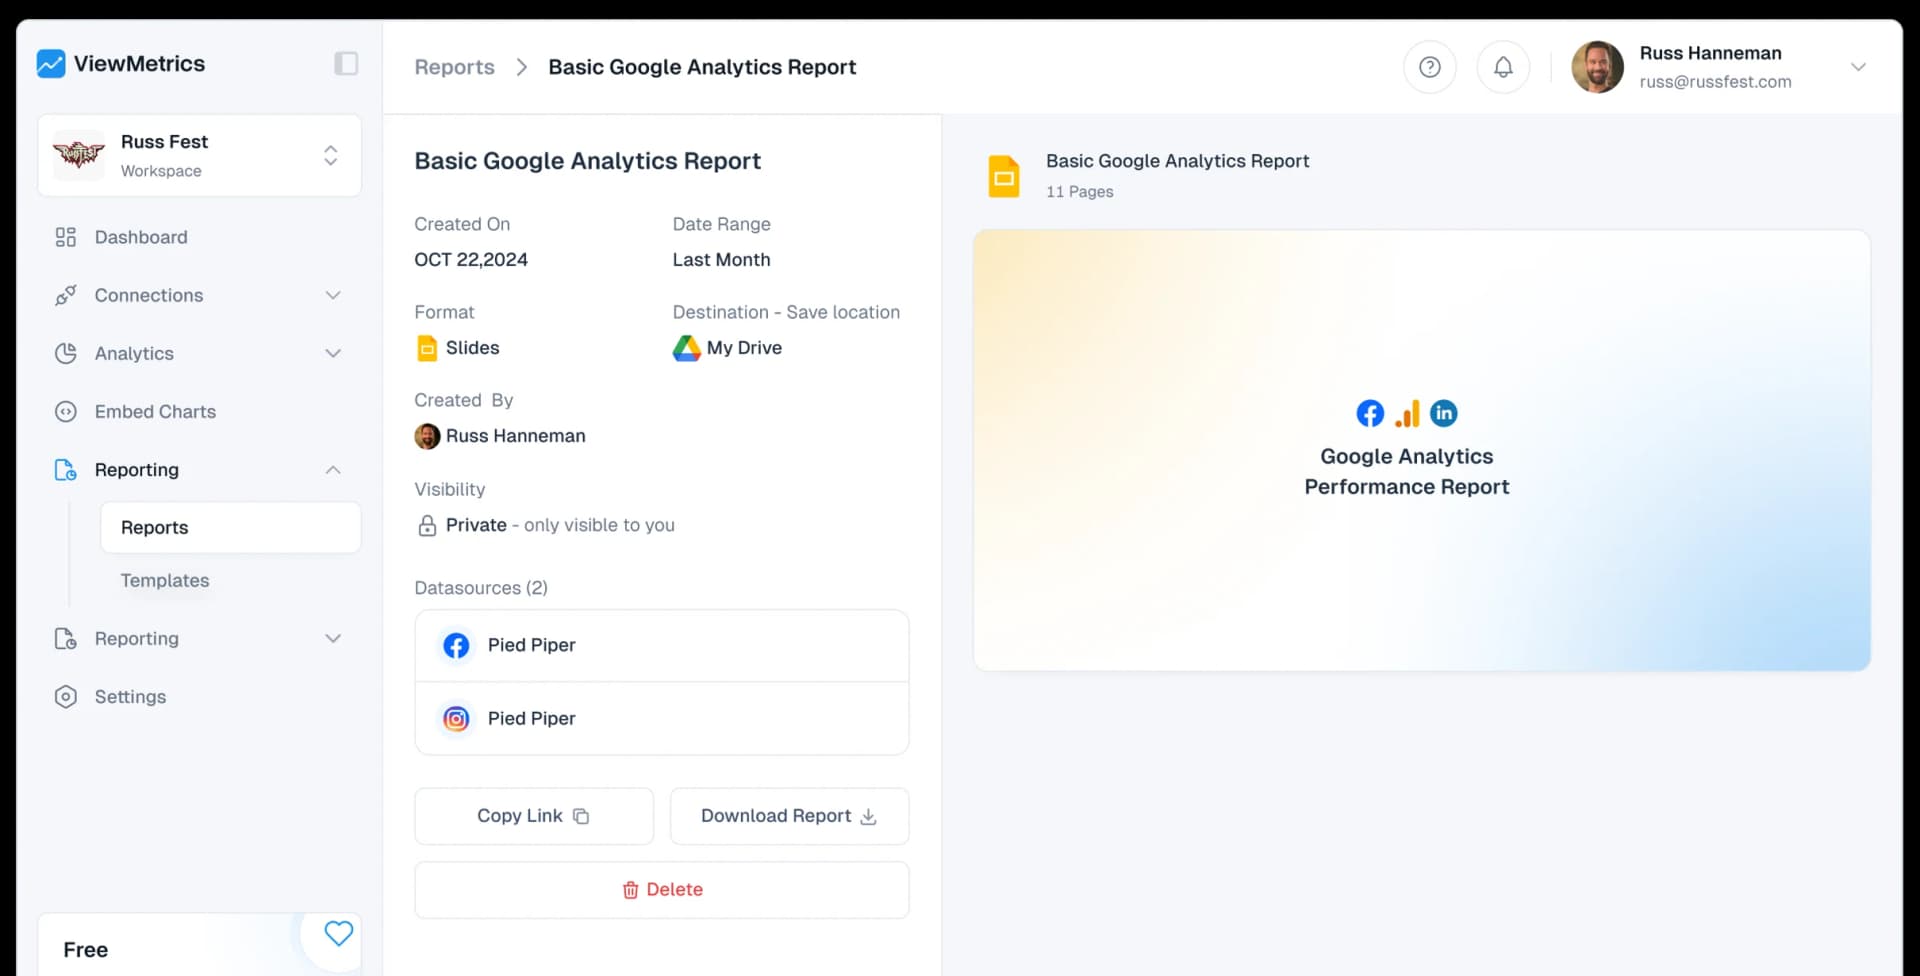Image resolution: width=1920 pixels, height=976 pixels.
Task: Click the sidebar collapse toggle near ViewMetrics
Action: tap(345, 63)
